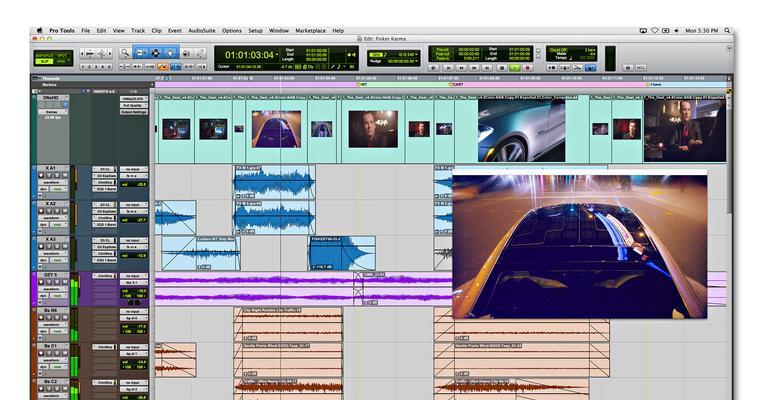Select the Scrubber speaker tool

point(186,53)
